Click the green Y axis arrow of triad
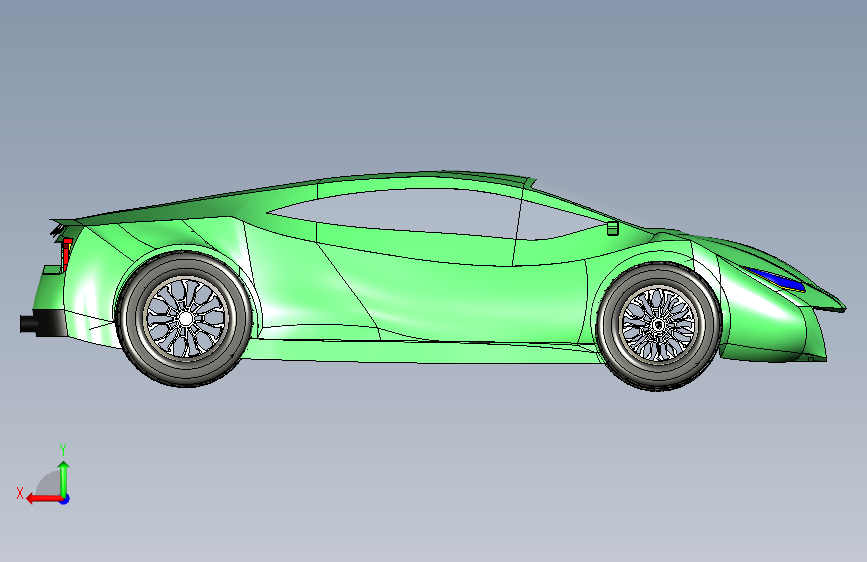Viewport: 867px width, 562px height. tap(64, 479)
